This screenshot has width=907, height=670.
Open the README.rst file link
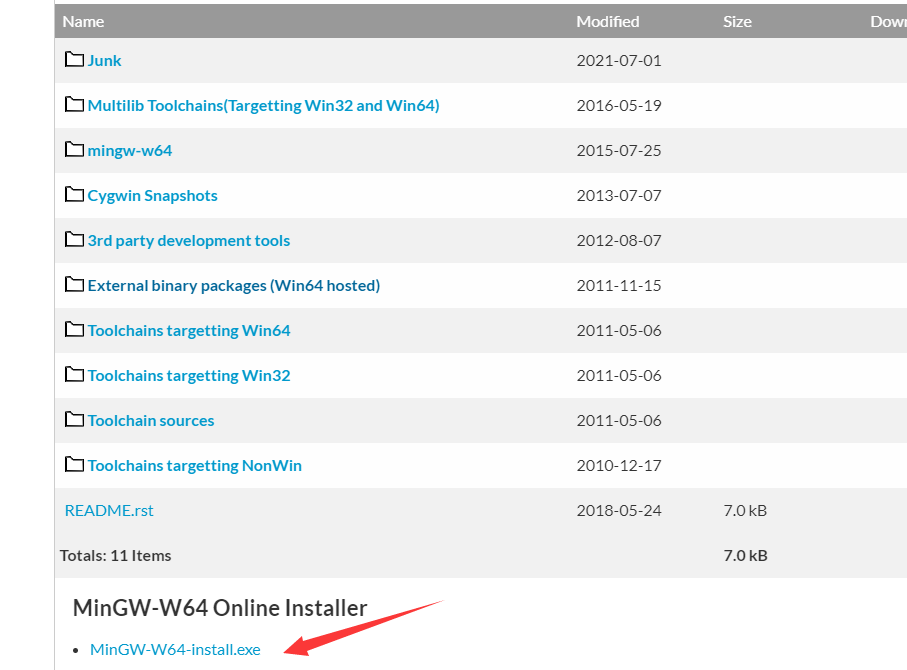click(x=109, y=510)
